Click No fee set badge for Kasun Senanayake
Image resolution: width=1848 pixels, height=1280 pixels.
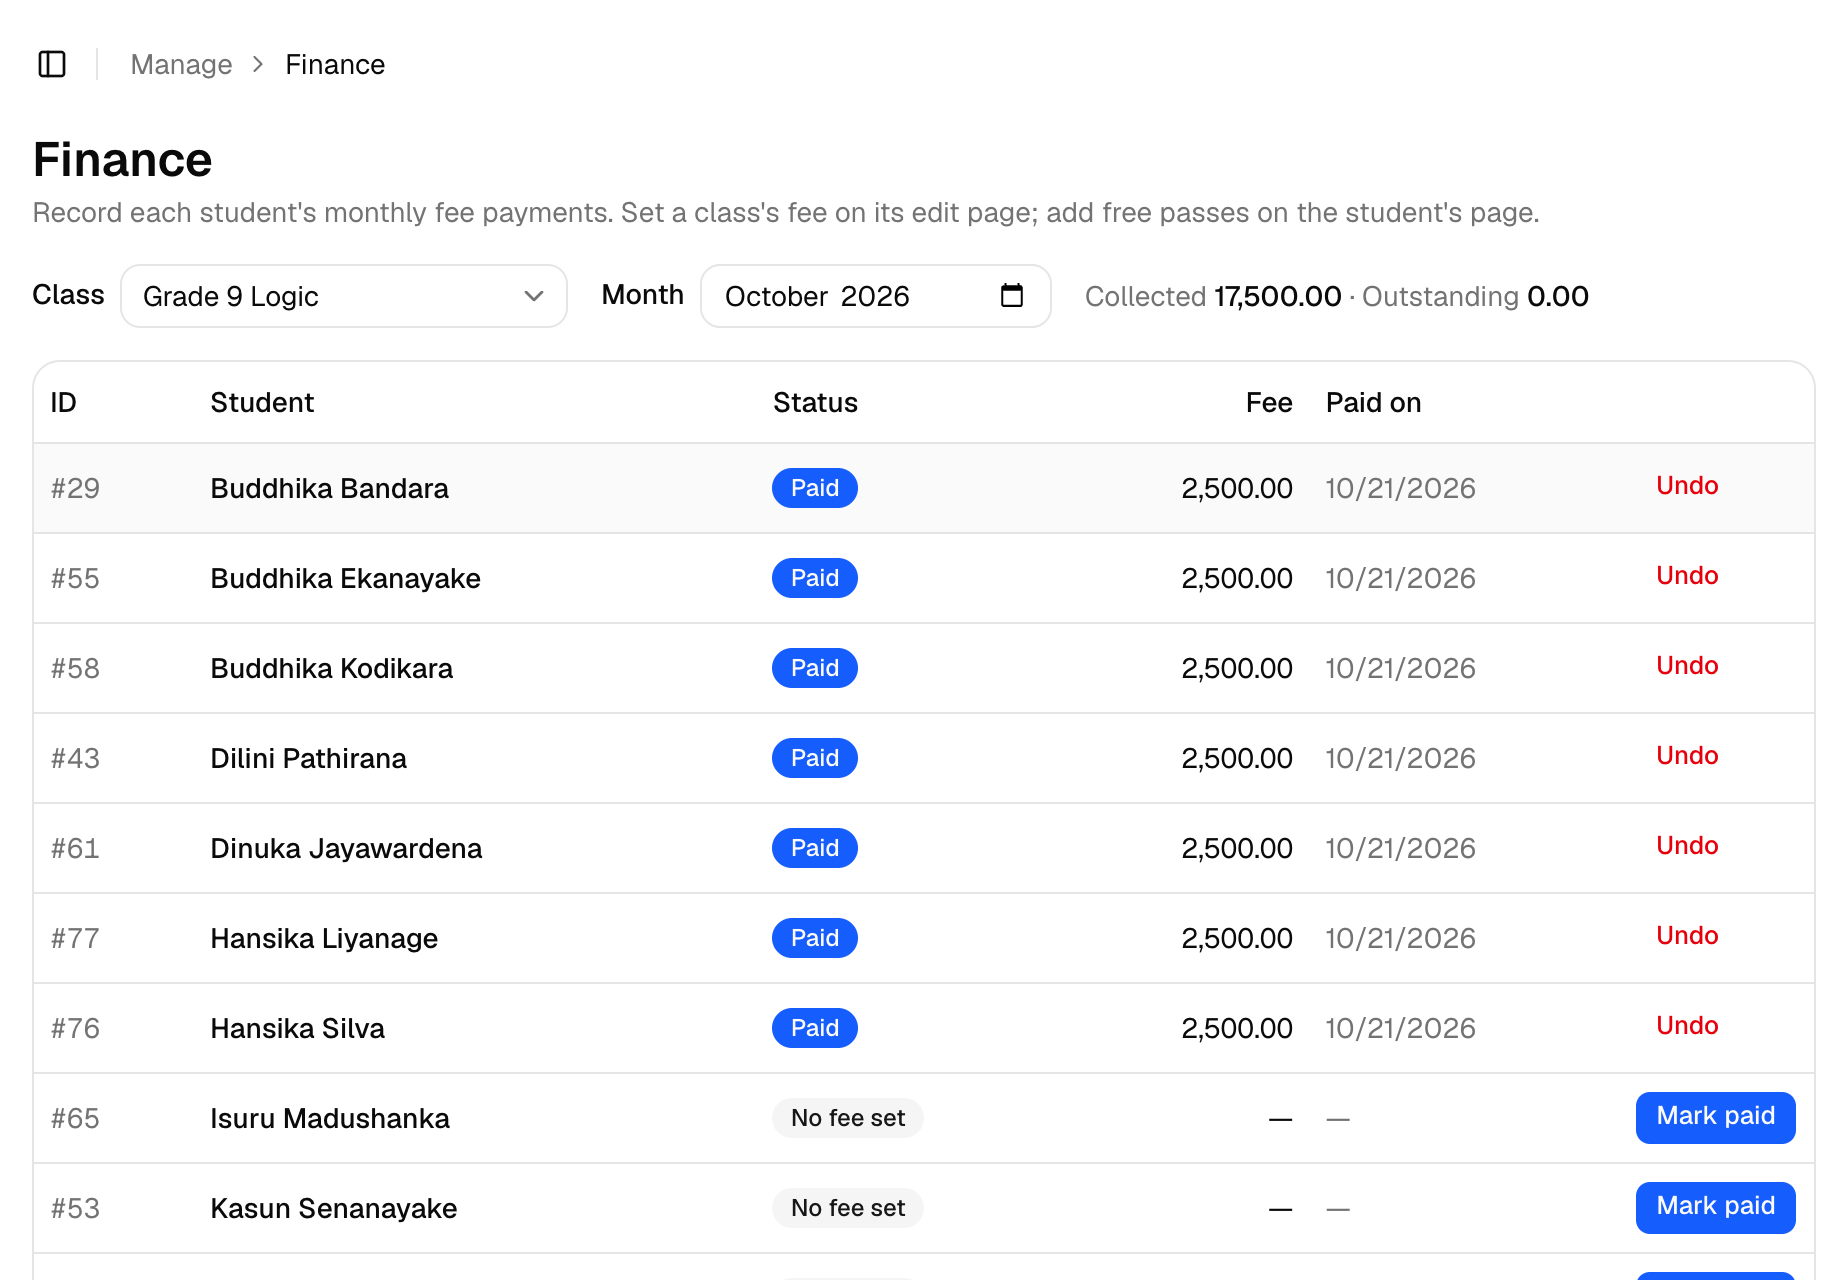click(848, 1208)
